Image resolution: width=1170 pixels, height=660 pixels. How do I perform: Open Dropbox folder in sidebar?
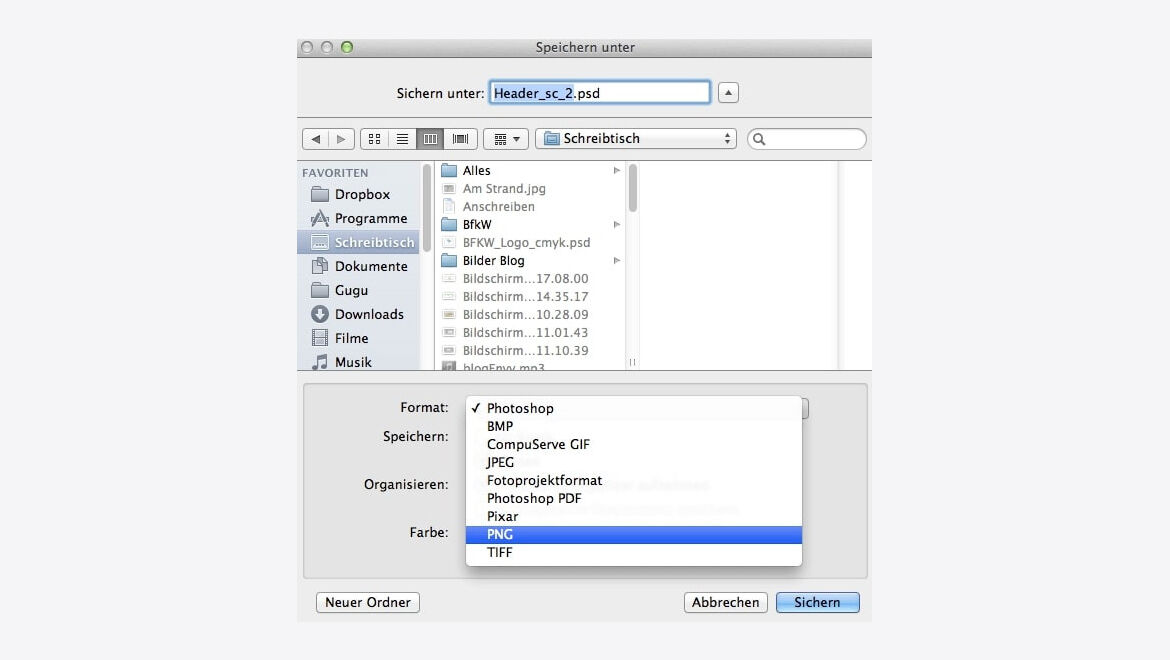tap(361, 194)
